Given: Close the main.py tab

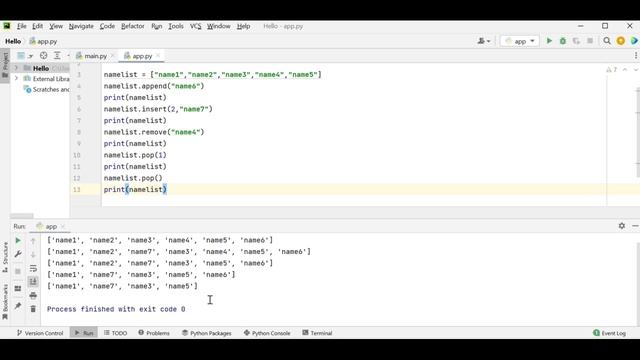Looking at the screenshot, I should tap(112, 56).
